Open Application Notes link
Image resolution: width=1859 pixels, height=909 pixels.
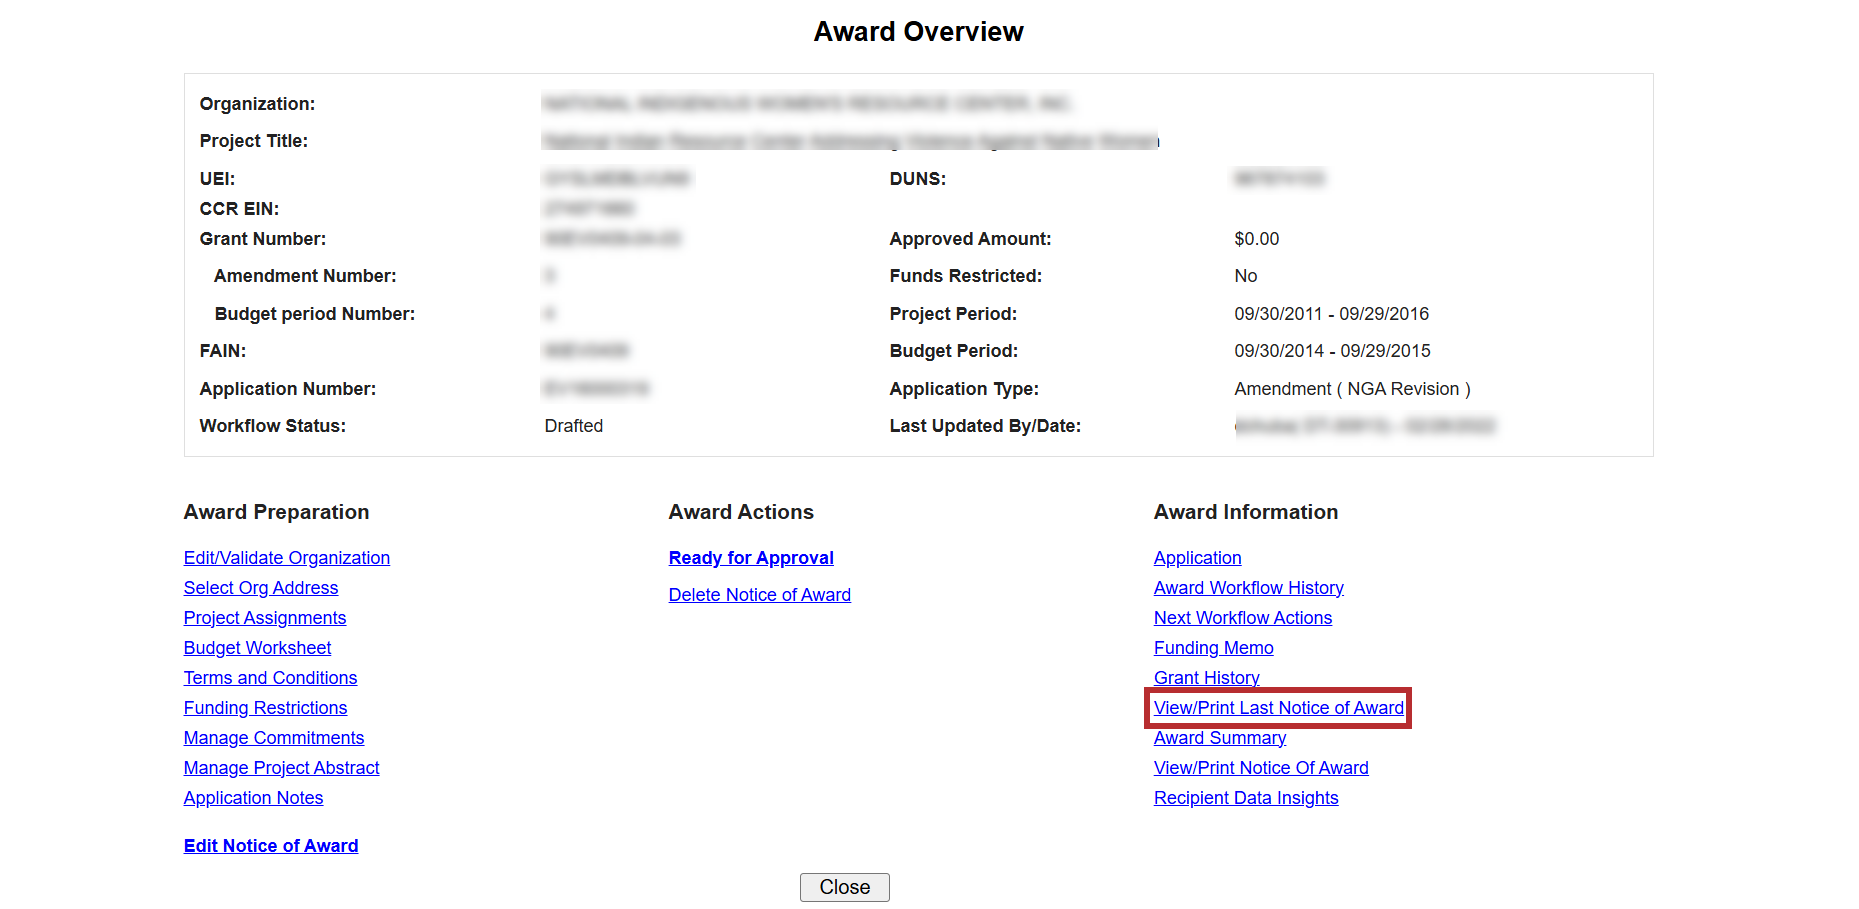253,798
